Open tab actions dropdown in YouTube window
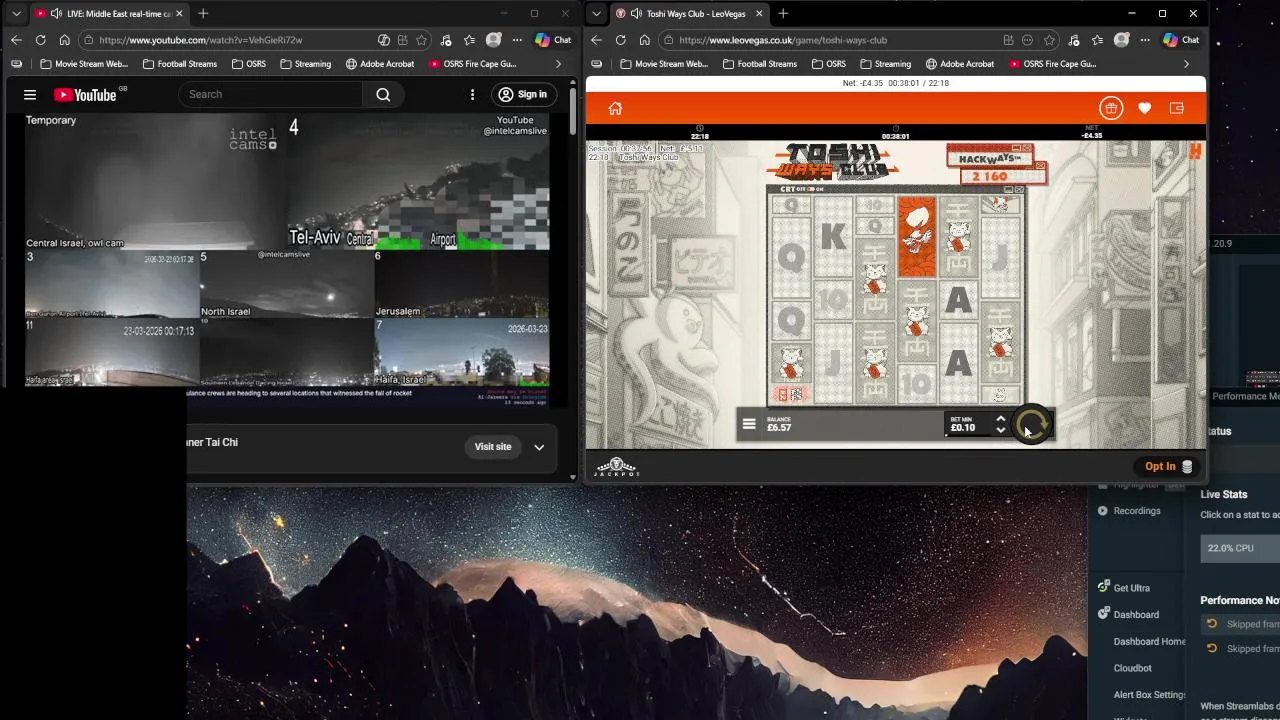Image resolution: width=1280 pixels, height=720 pixels. click(x=16, y=14)
